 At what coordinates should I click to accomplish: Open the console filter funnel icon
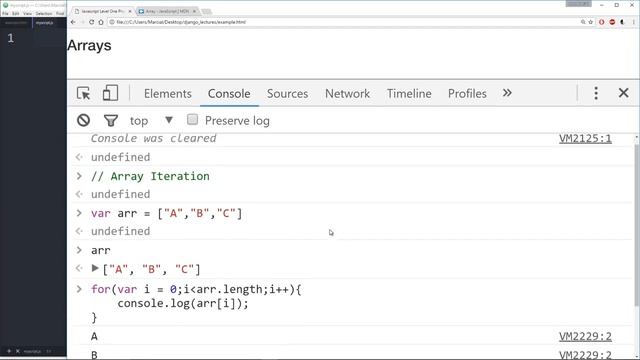click(111, 120)
